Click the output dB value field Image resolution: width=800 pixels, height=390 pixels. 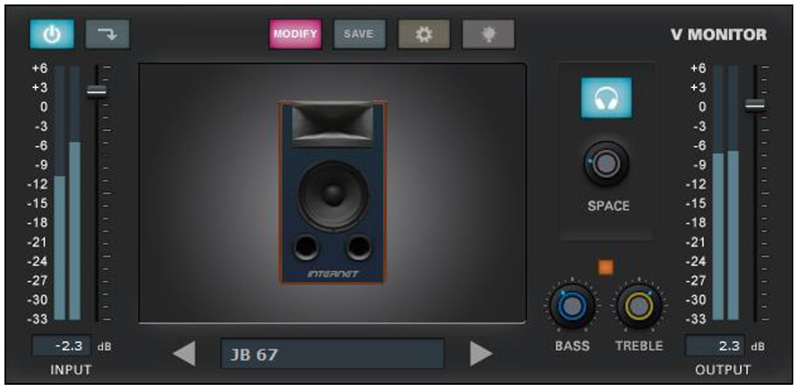pos(715,346)
